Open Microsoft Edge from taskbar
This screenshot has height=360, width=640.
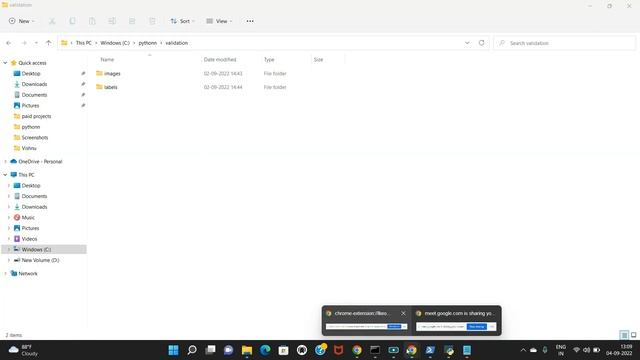[x=265, y=350]
